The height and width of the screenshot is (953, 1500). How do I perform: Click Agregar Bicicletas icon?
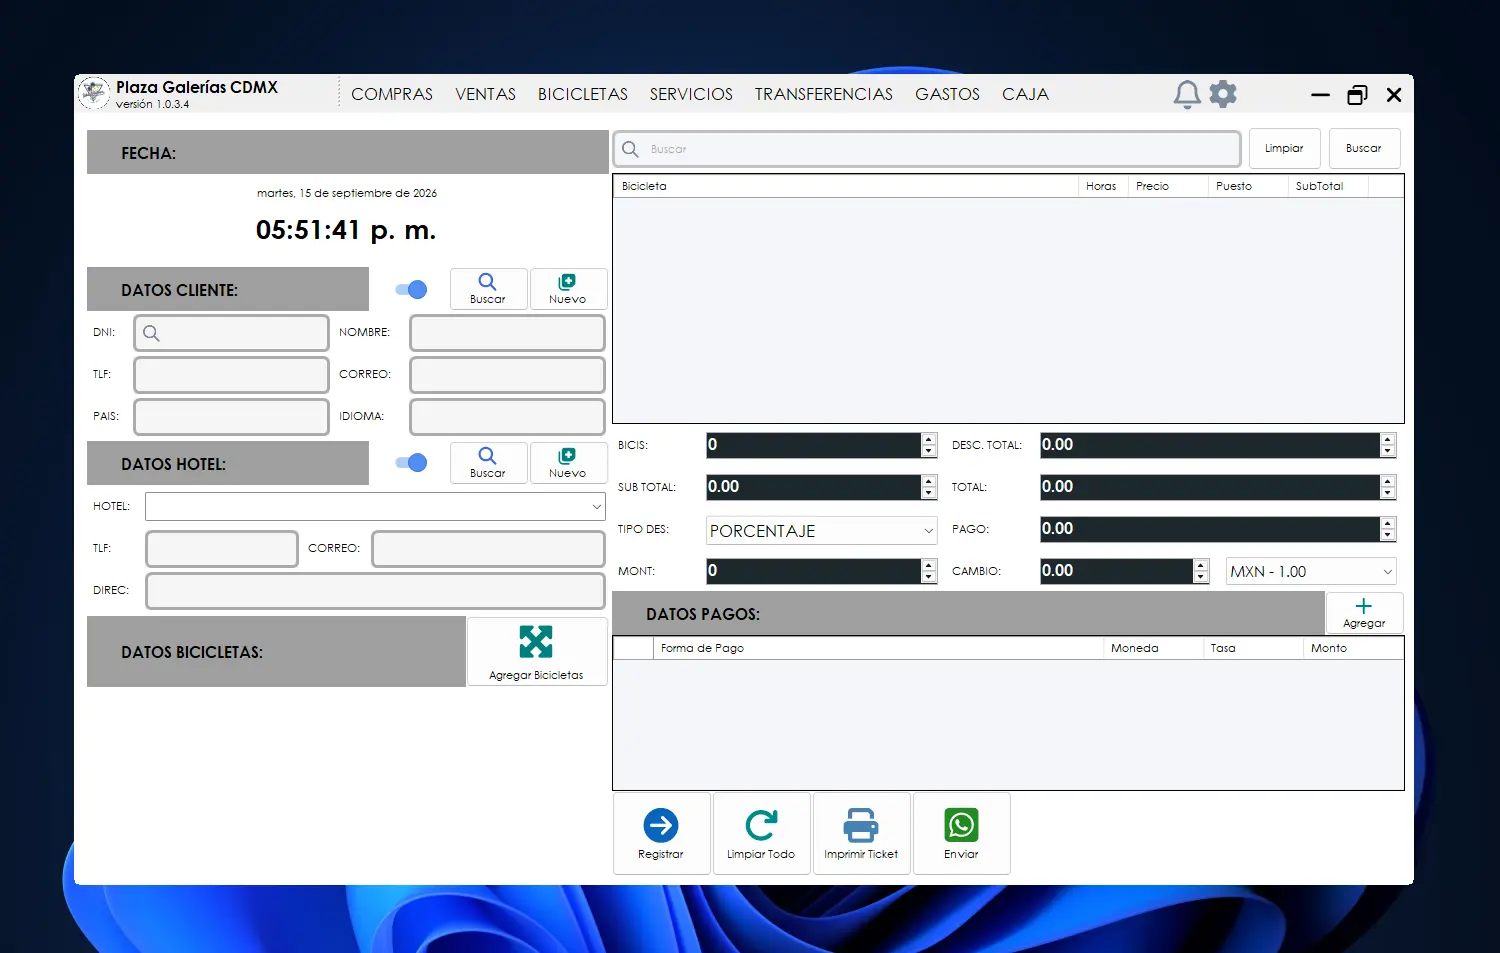click(536, 642)
